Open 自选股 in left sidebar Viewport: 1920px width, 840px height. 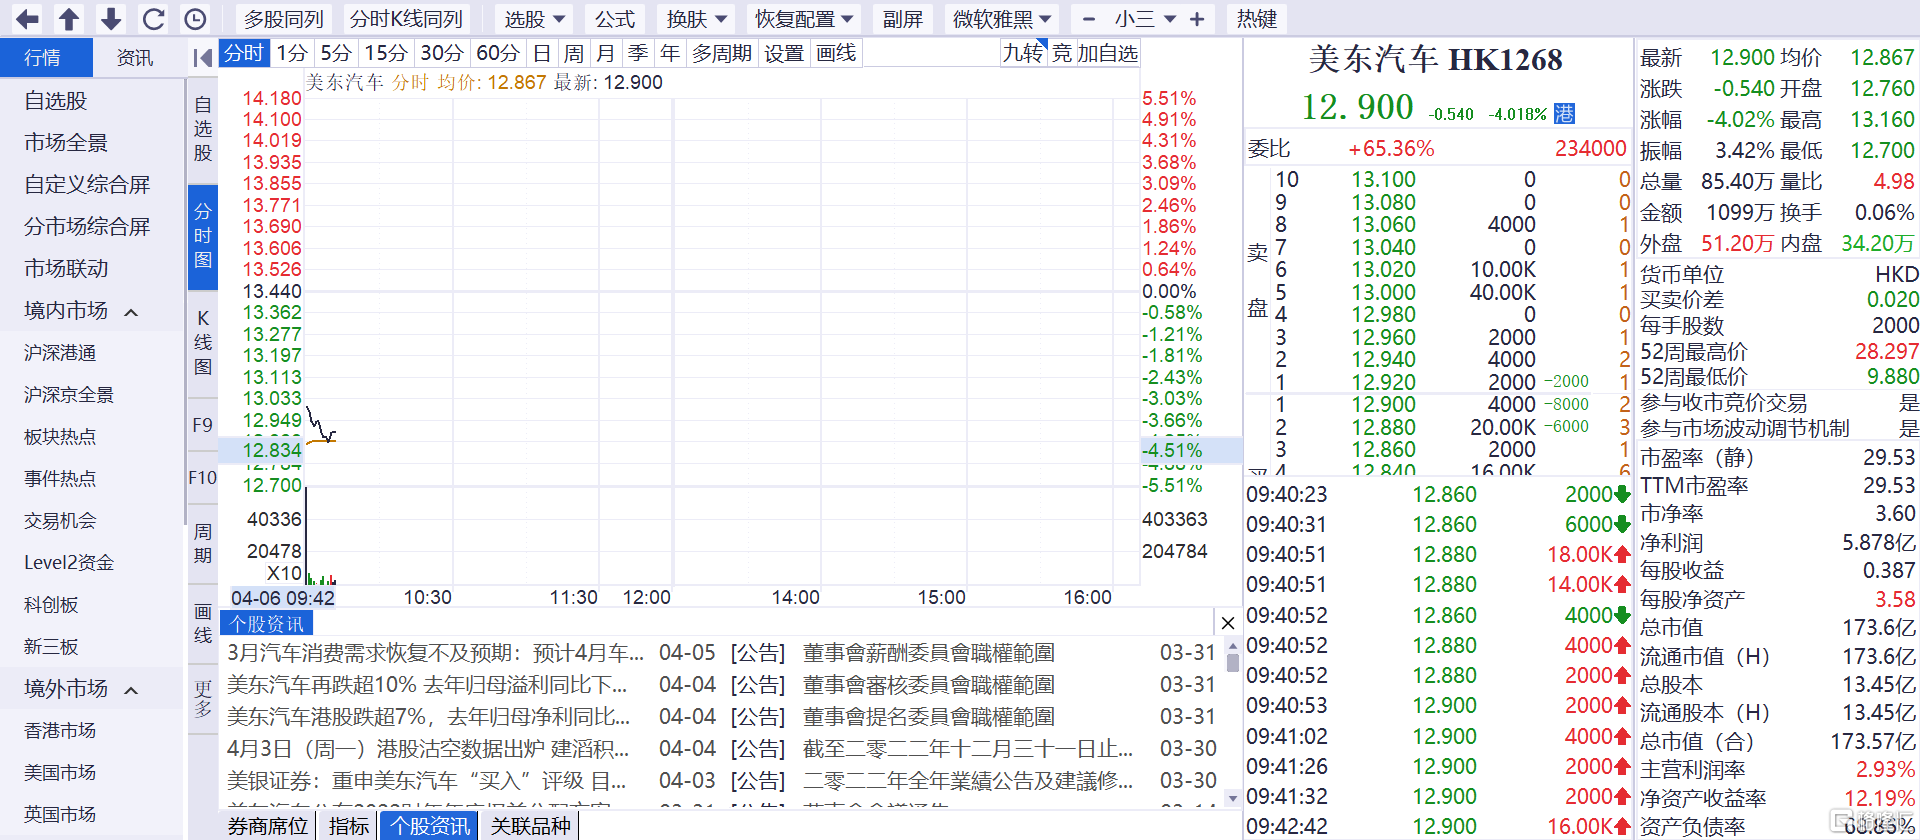point(56,101)
